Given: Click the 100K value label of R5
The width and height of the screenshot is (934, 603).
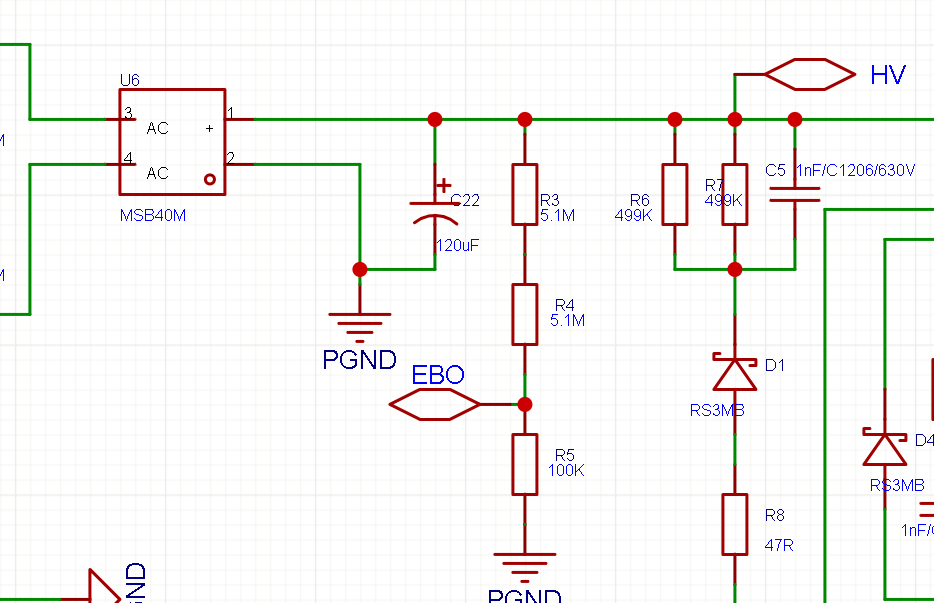Looking at the screenshot, I should [x=566, y=470].
